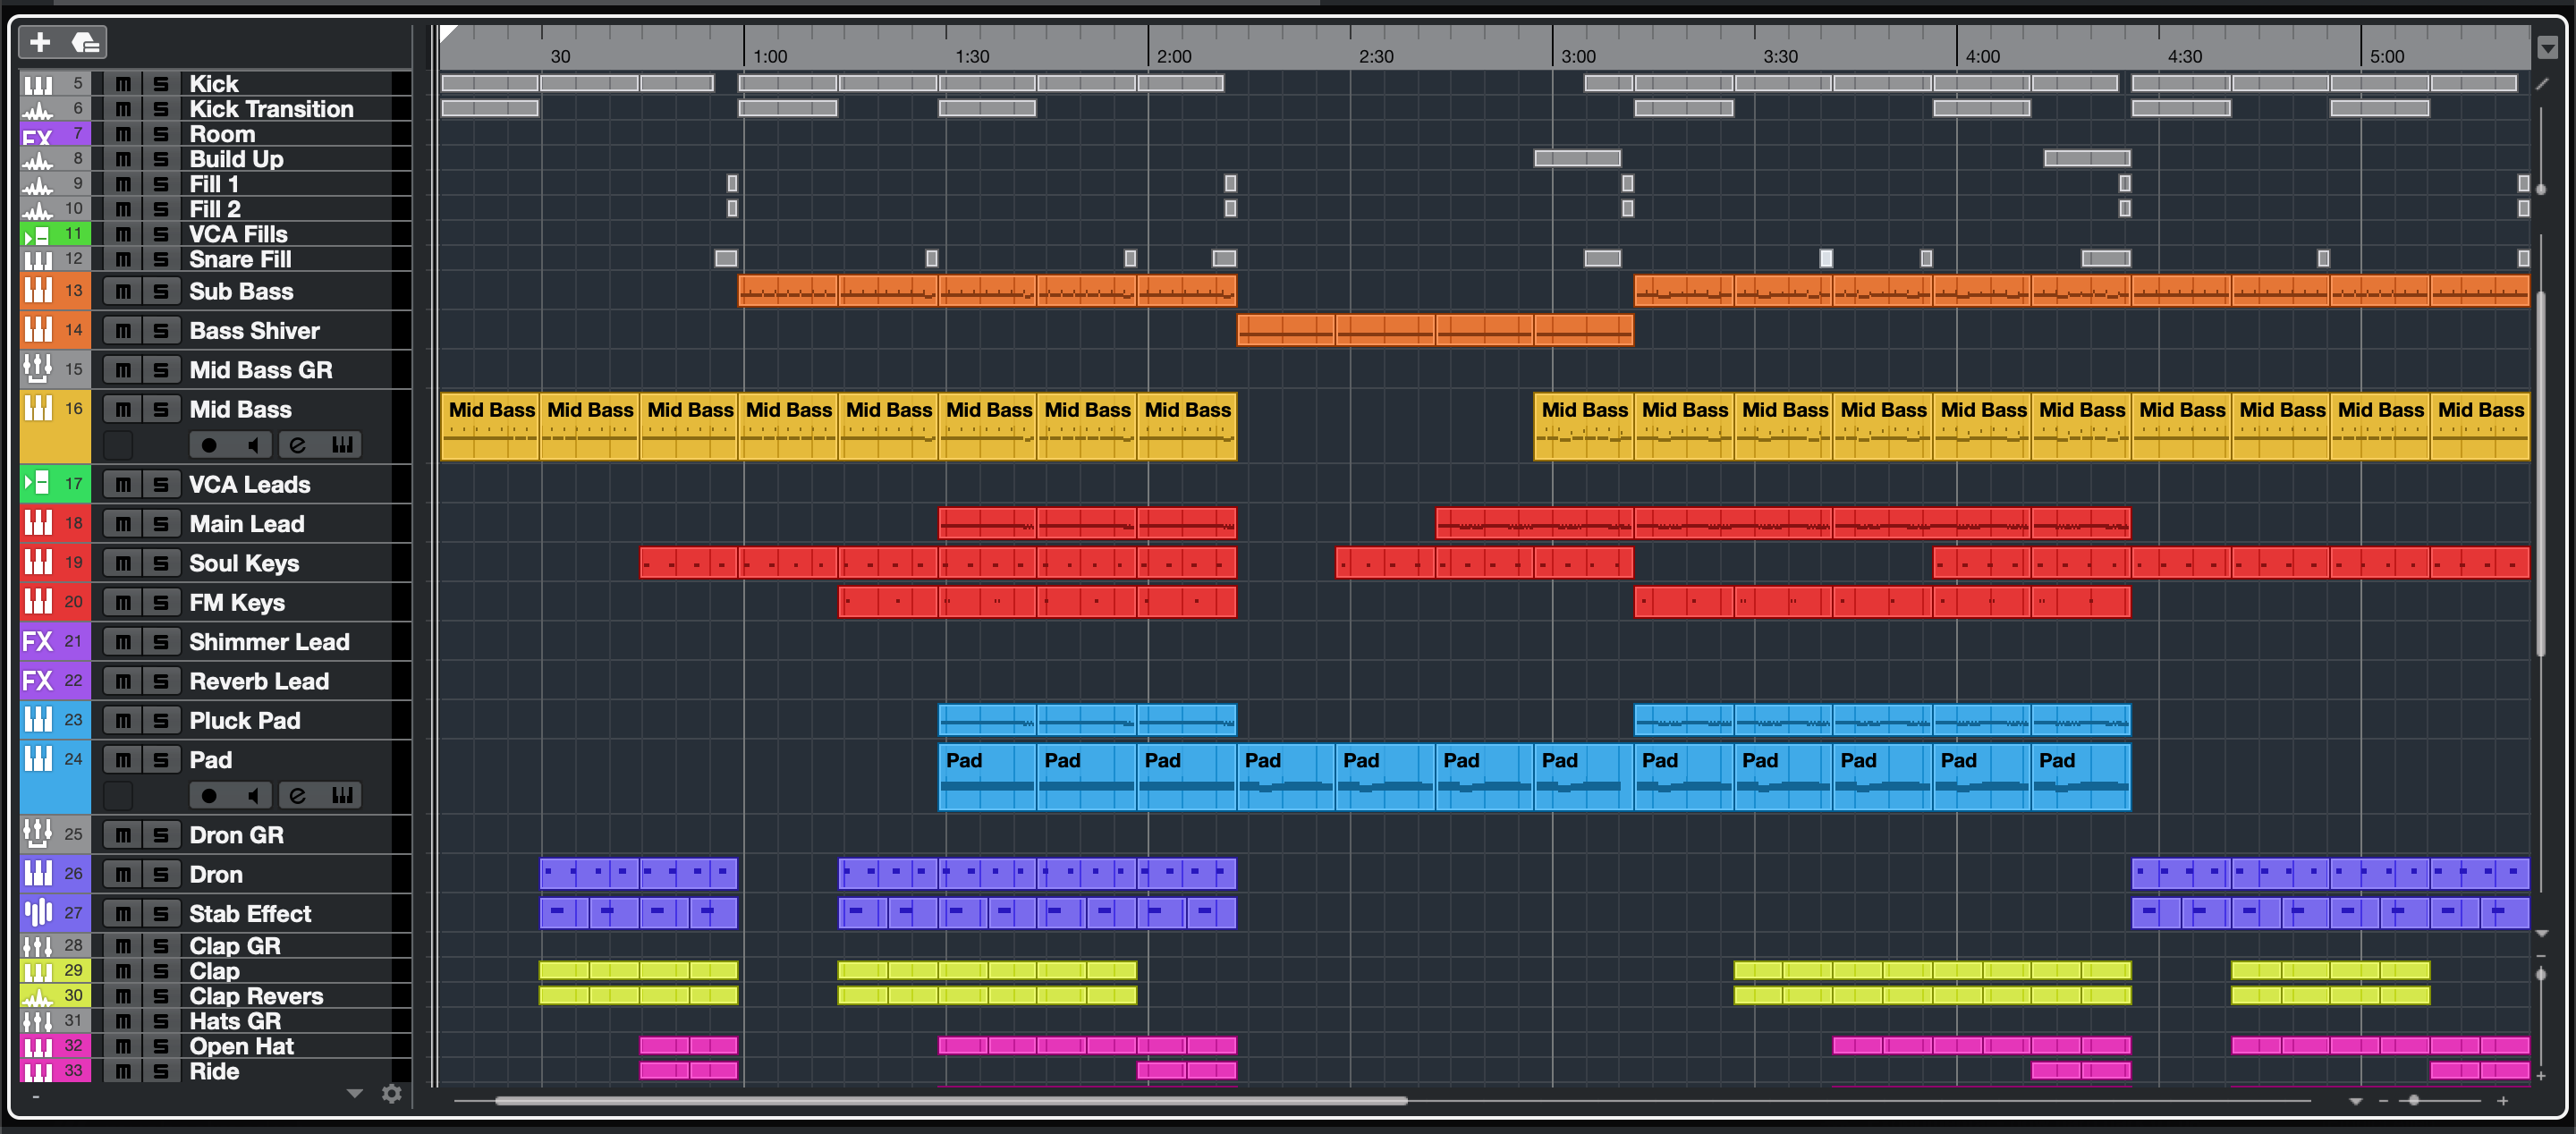Click the VCA Leads fader track icon
Image resolution: width=2576 pixels, height=1134 pixels.
38,484
